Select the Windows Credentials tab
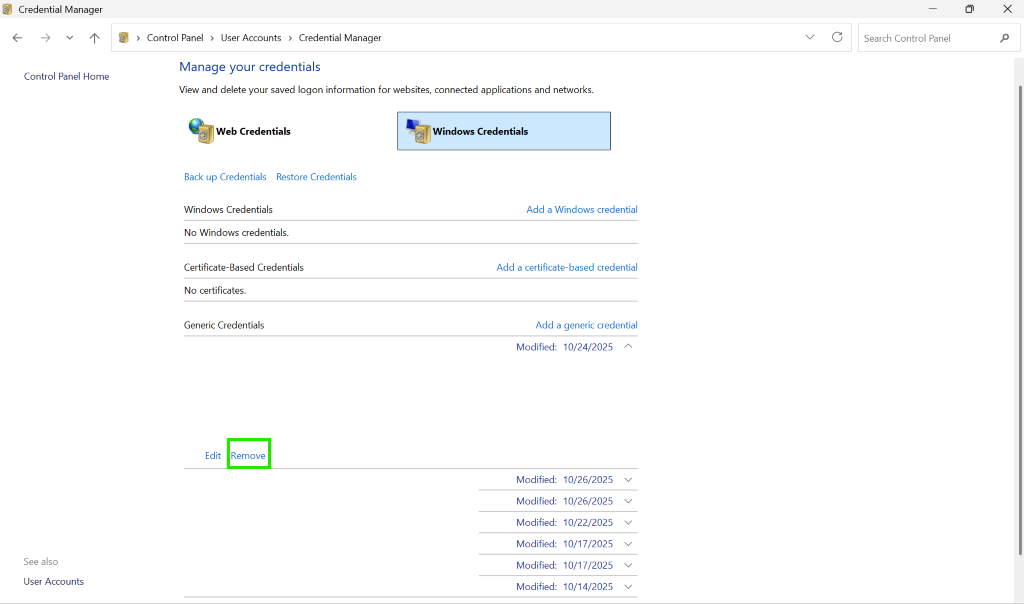This screenshot has width=1024, height=604. (504, 131)
